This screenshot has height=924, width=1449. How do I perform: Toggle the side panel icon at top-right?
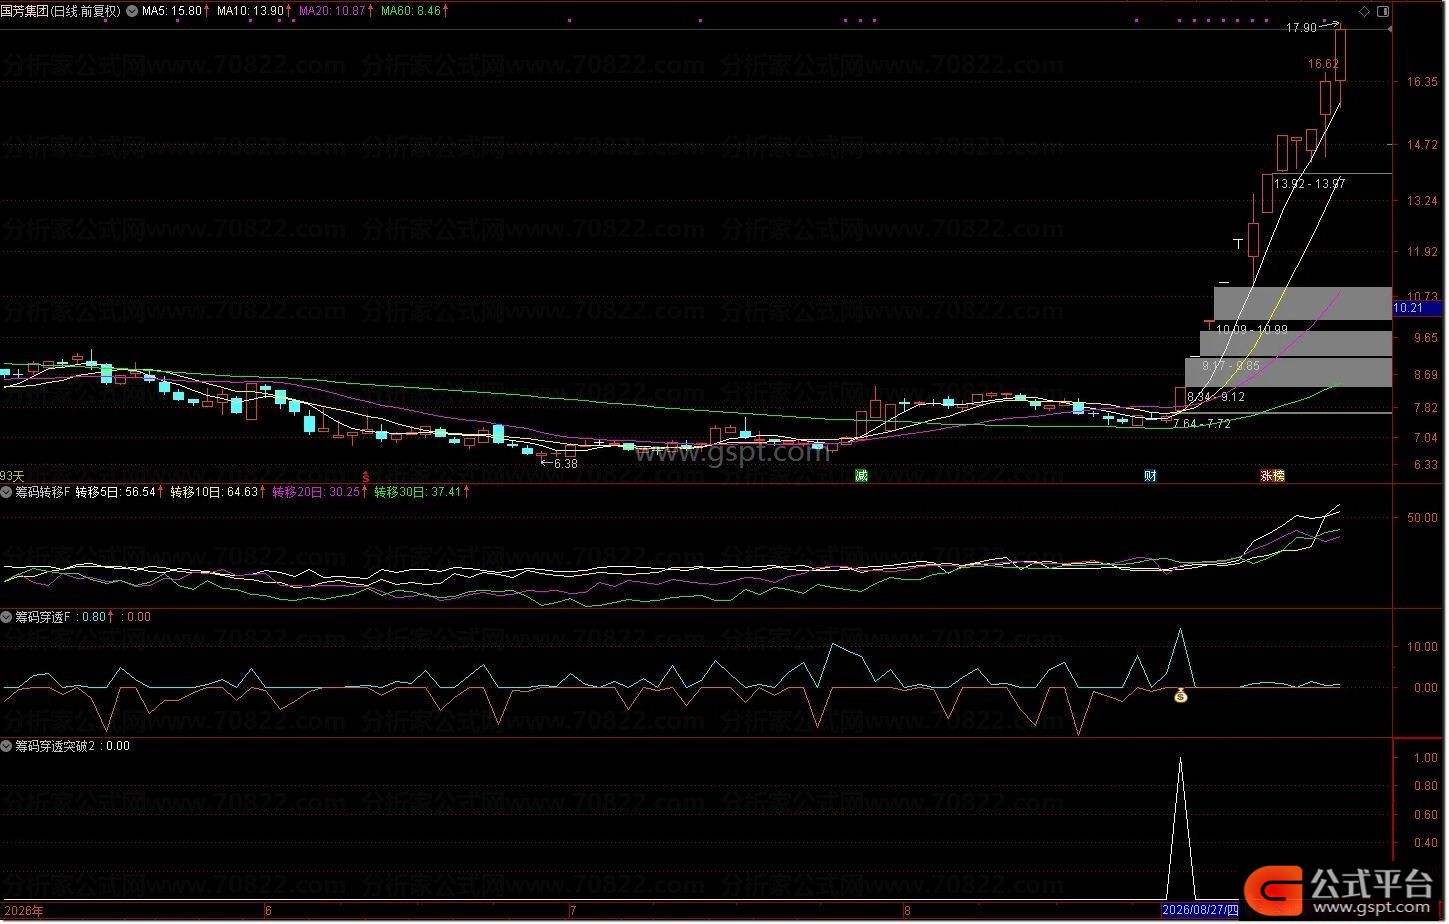click(1383, 11)
